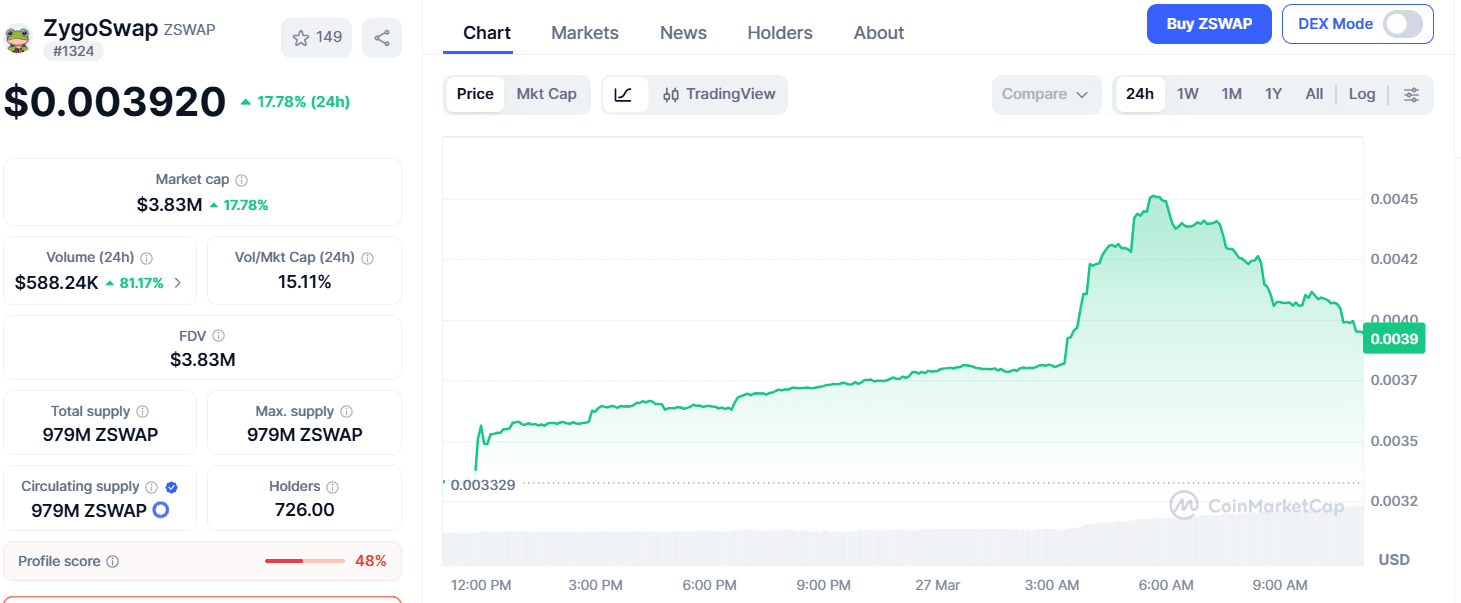Enable Log scale on the chart

tap(1362, 93)
